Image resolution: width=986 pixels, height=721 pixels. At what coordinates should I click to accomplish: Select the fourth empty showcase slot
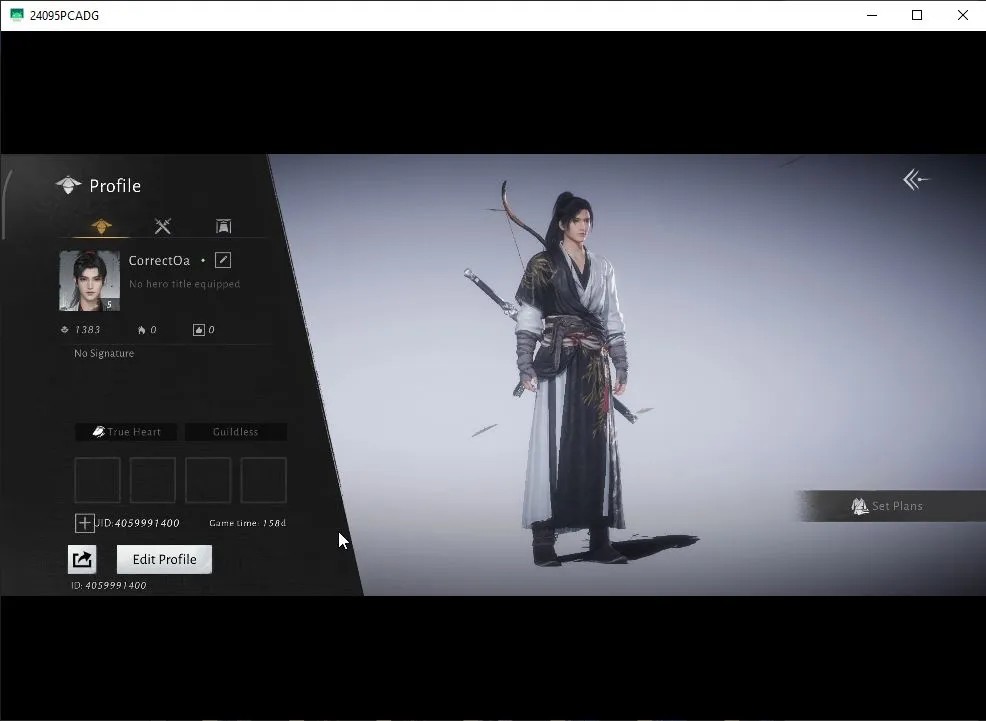(x=263, y=480)
